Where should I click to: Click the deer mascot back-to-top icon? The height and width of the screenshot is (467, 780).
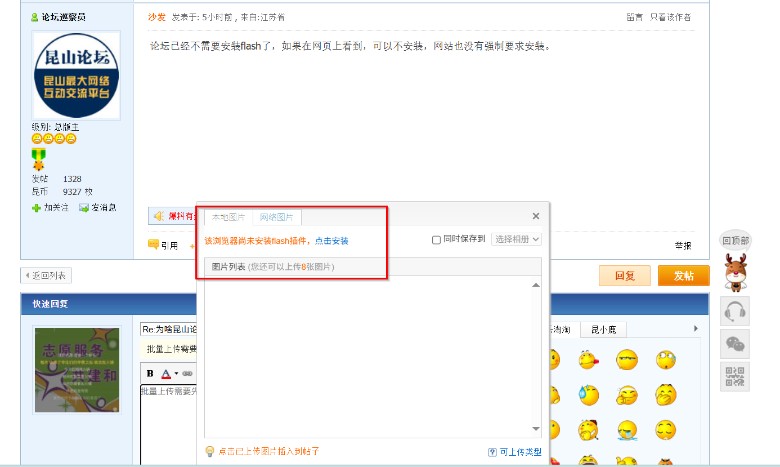pyautogui.click(x=736, y=268)
